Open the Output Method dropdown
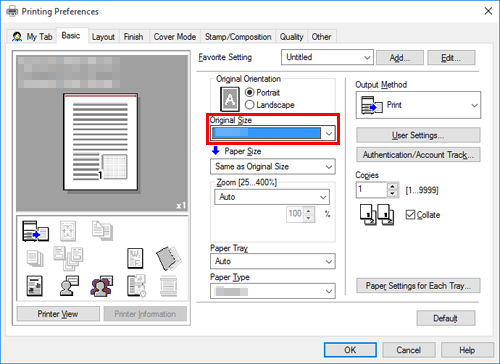Image resolution: width=500 pixels, height=364 pixels. (x=418, y=105)
